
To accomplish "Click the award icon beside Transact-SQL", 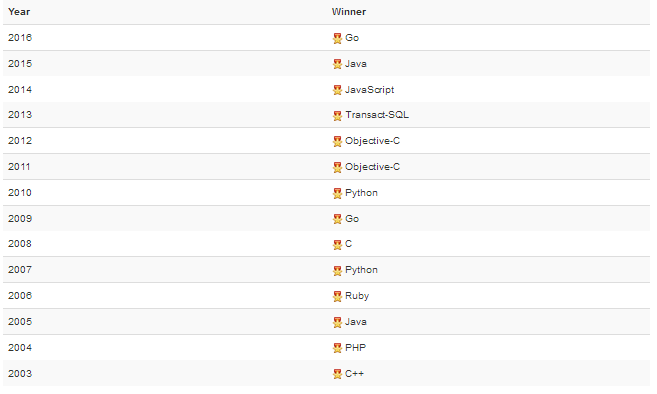I will pyautogui.click(x=337, y=116).
